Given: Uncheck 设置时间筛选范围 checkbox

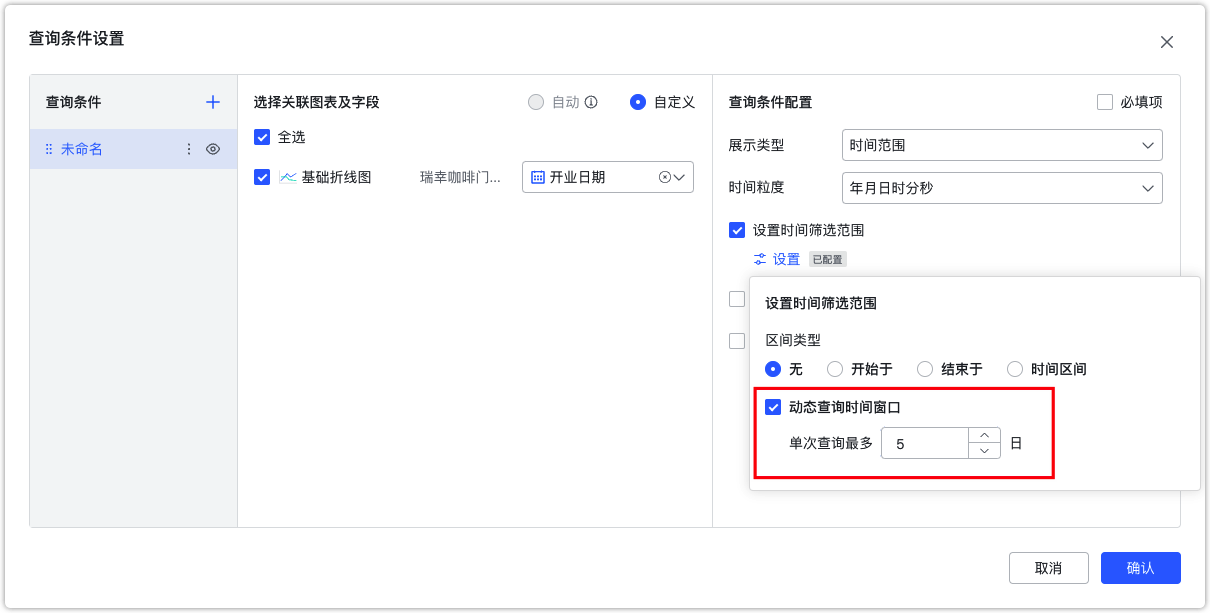Looking at the screenshot, I should tap(737, 230).
